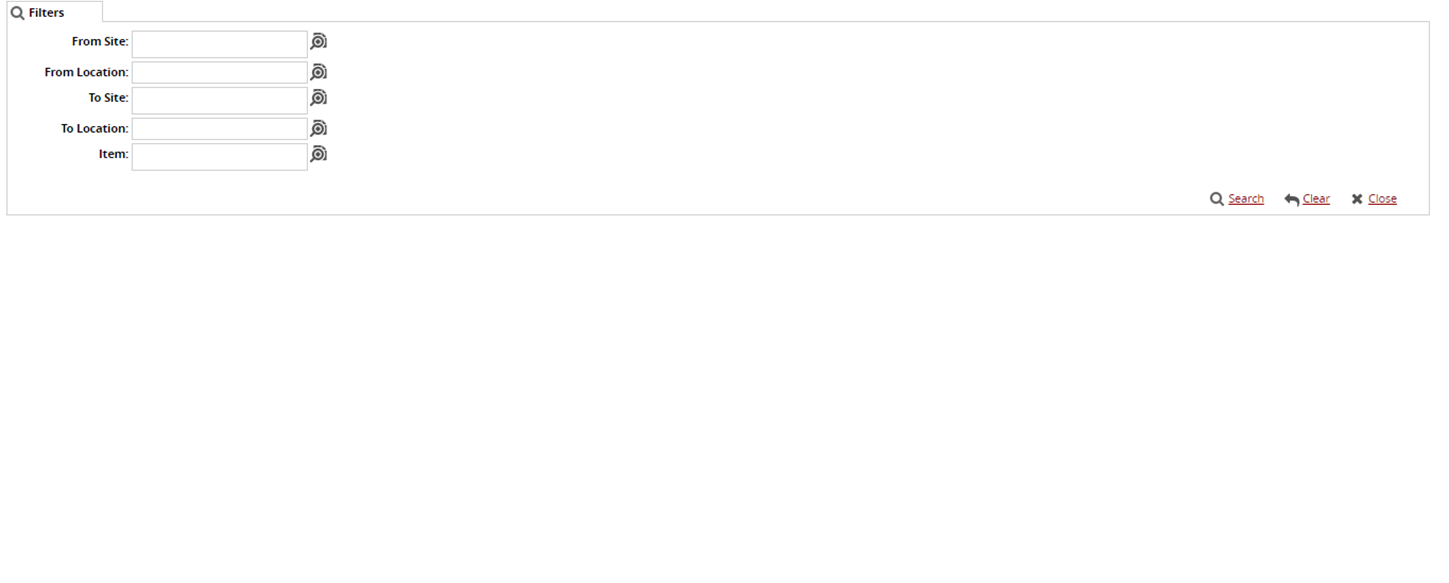1449x583 pixels.
Task: Click the magnifier icon on the Filters tab
Action: coord(17,13)
